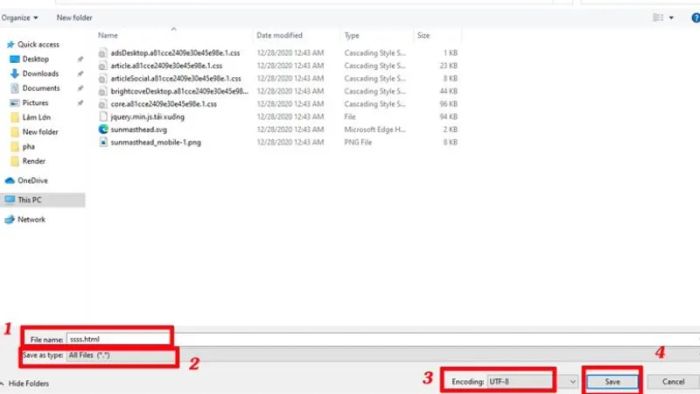Click the css icon of articleSocial file
Screen dimensions: 700x394
pos(103,79)
